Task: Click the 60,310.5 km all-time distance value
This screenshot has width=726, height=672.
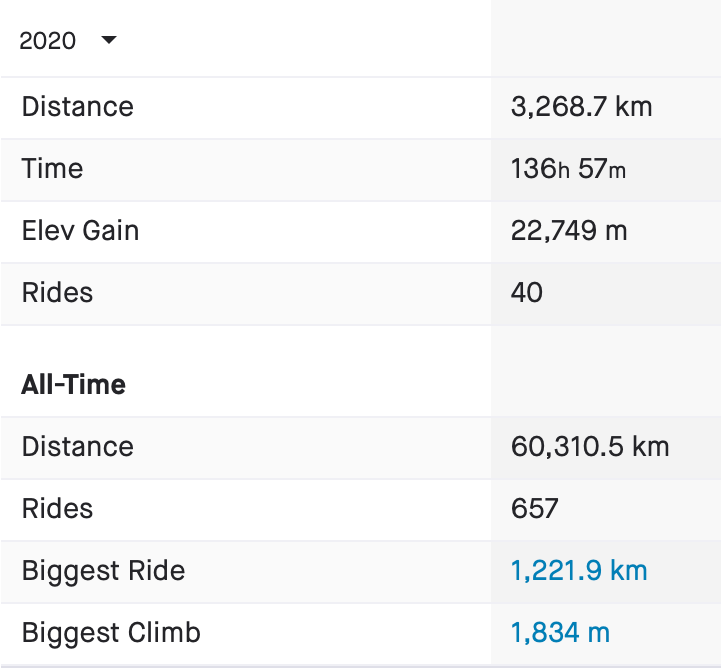Action: tap(590, 447)
